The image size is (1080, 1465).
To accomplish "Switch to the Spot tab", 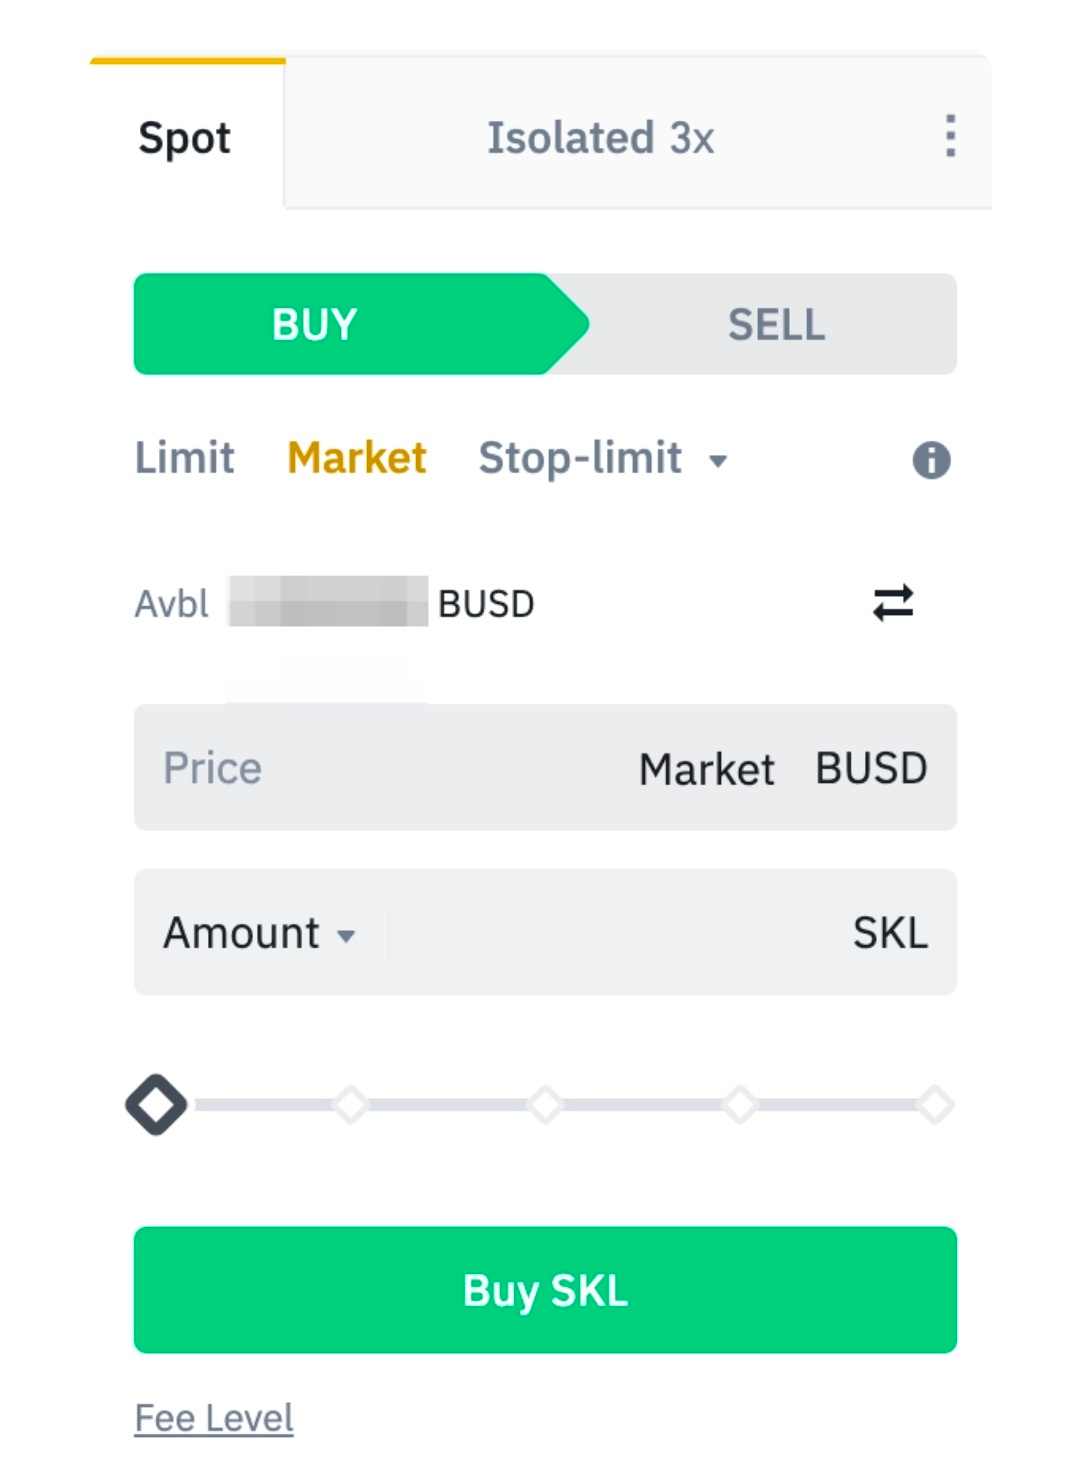I will tap(185, 137).
